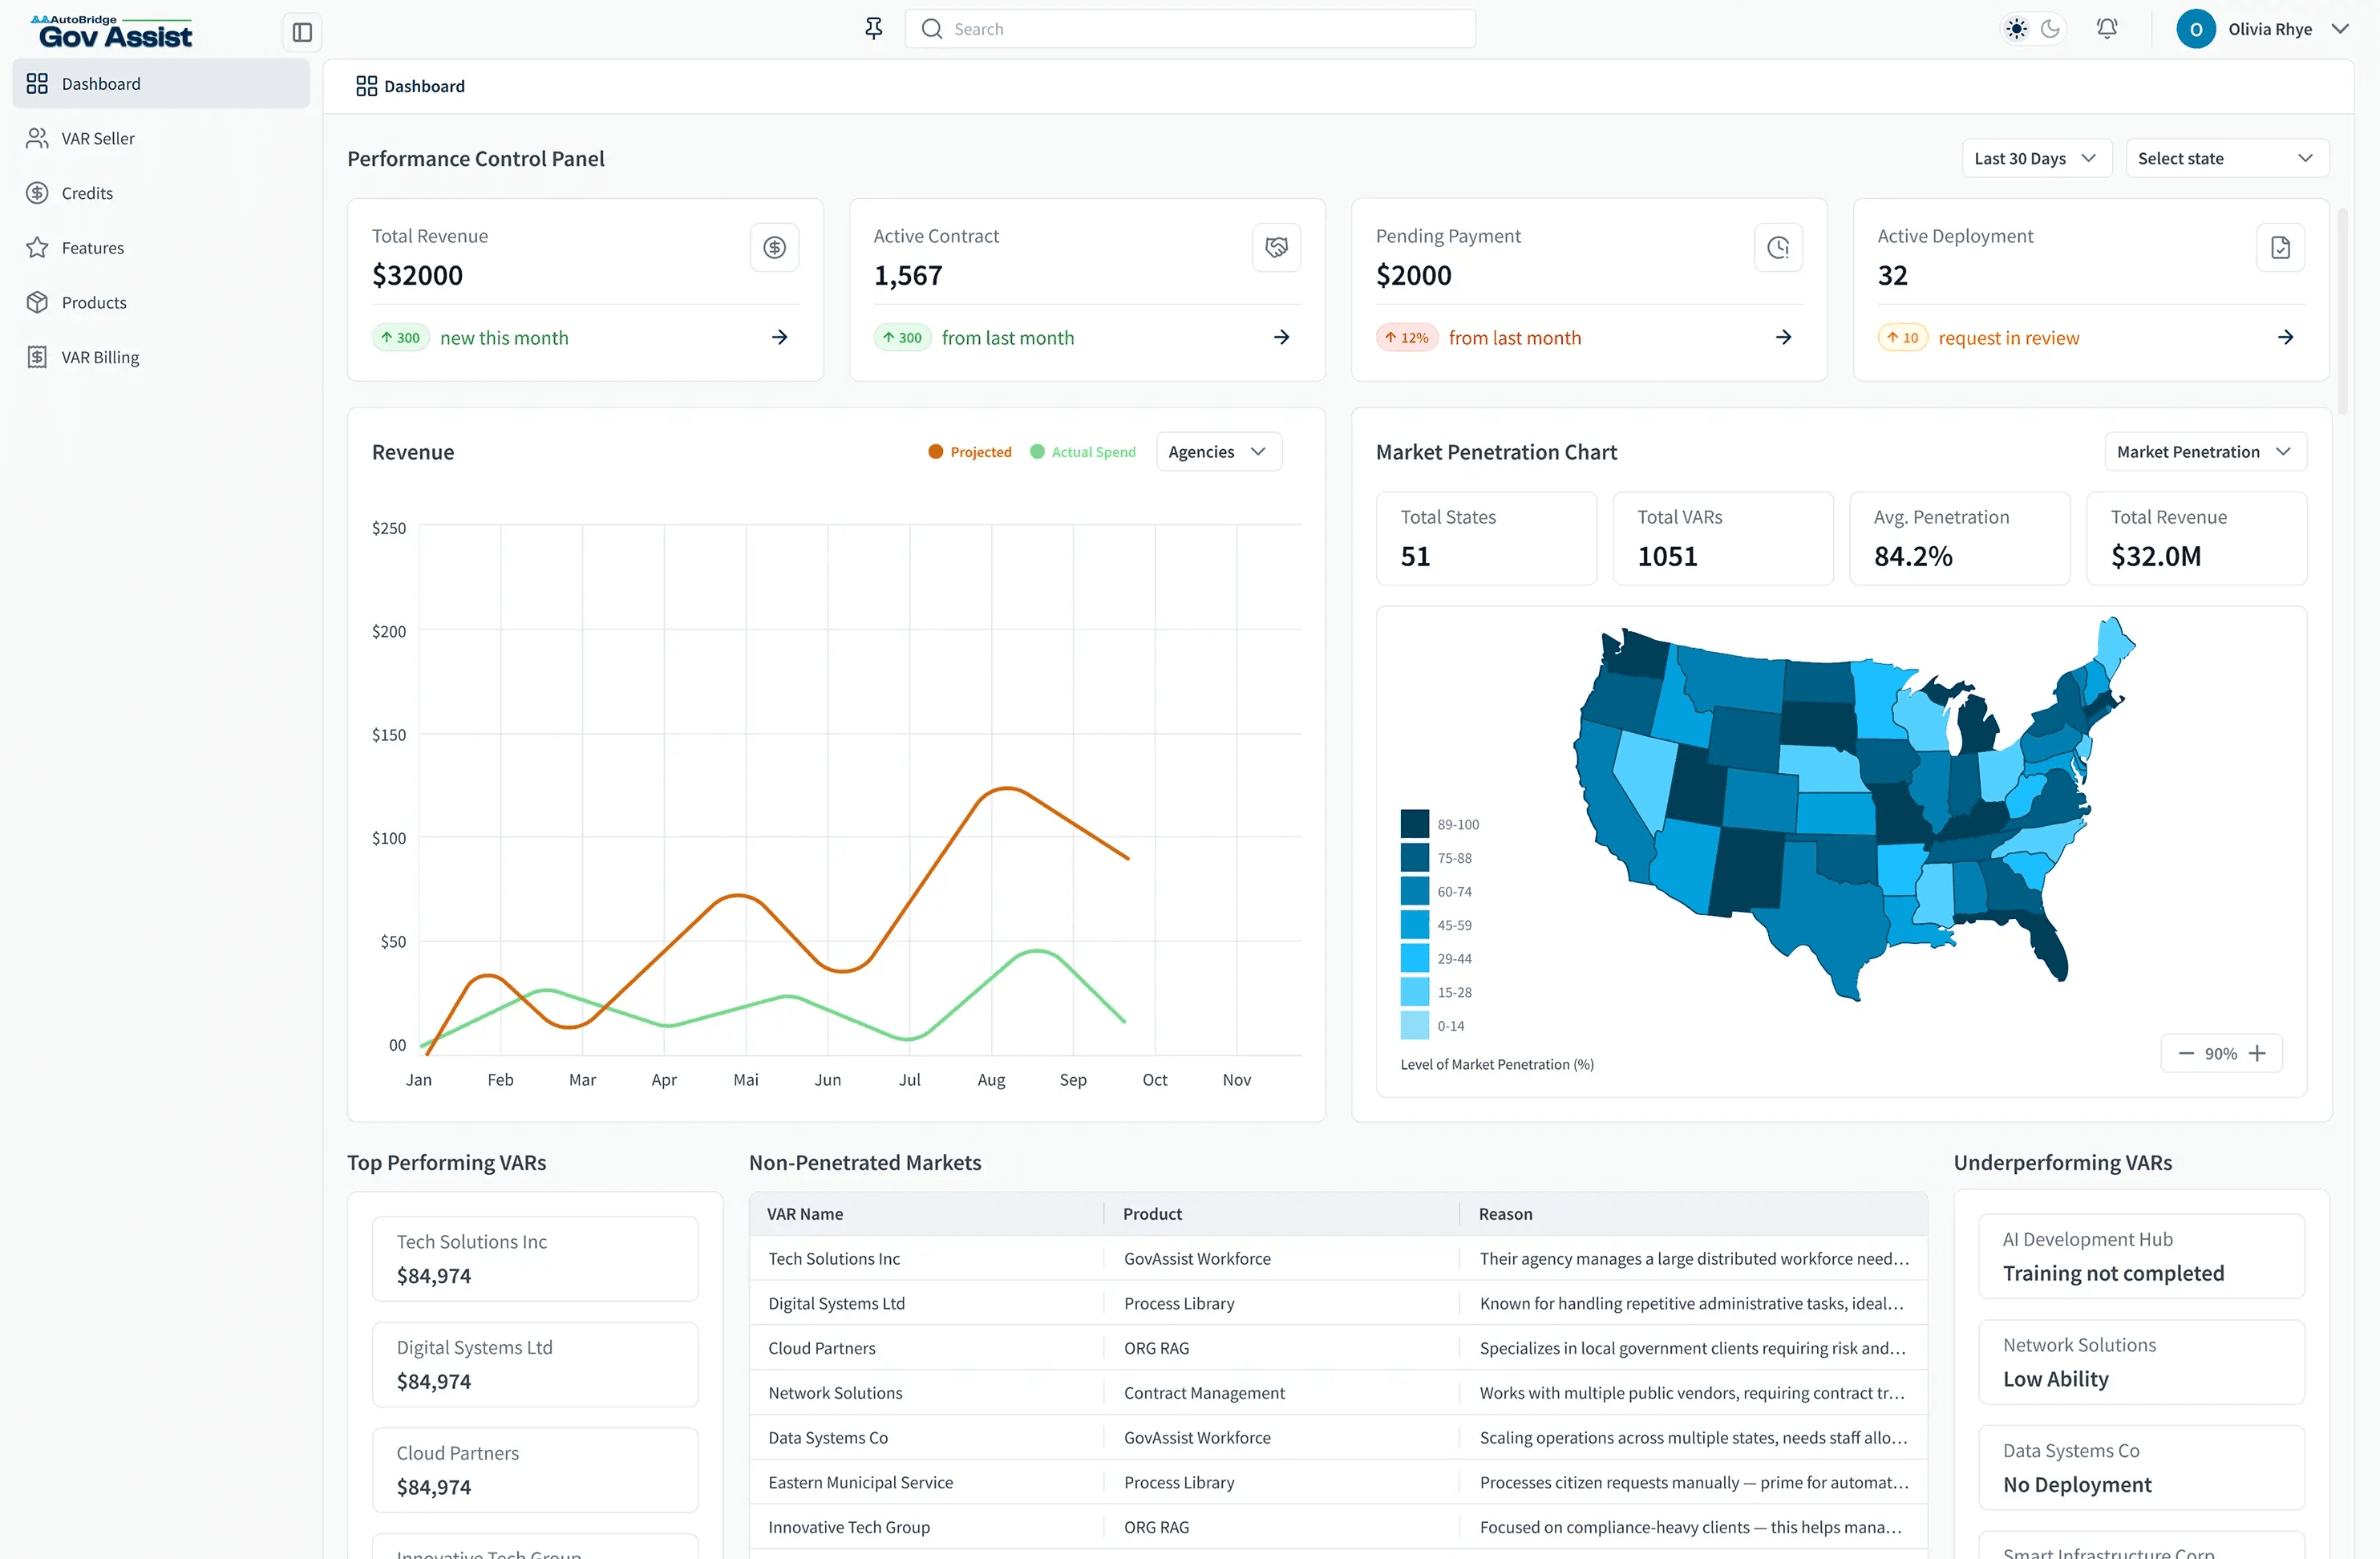The image size is (2380, 1559).
Task: Click the plus button to zoom the map in
Action: 2257,1053
